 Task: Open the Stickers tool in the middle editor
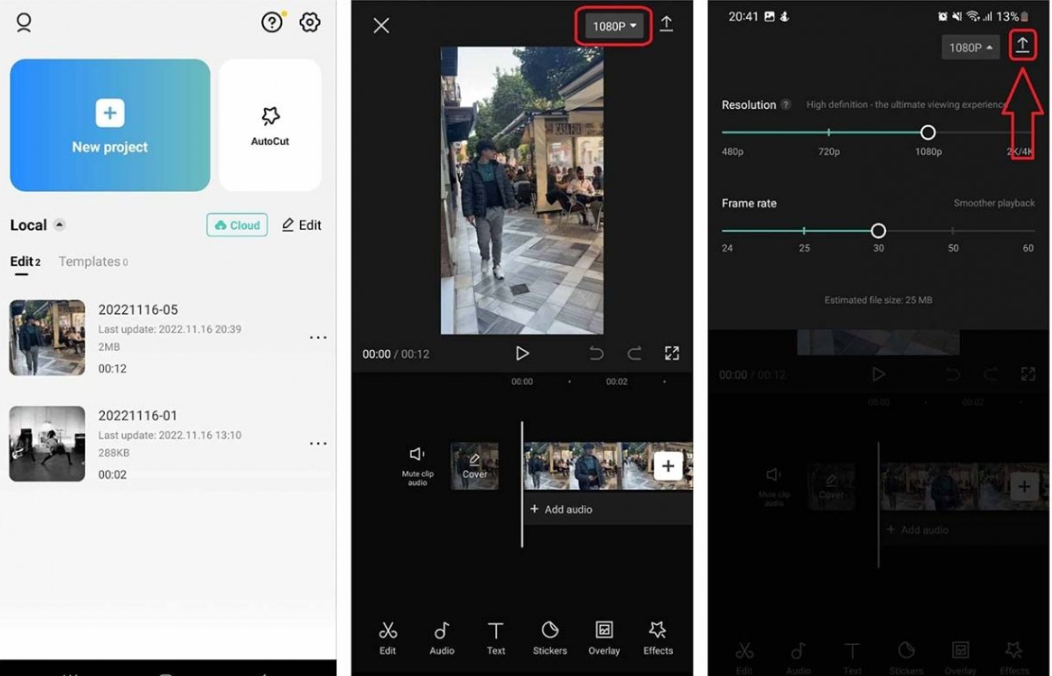550,638
